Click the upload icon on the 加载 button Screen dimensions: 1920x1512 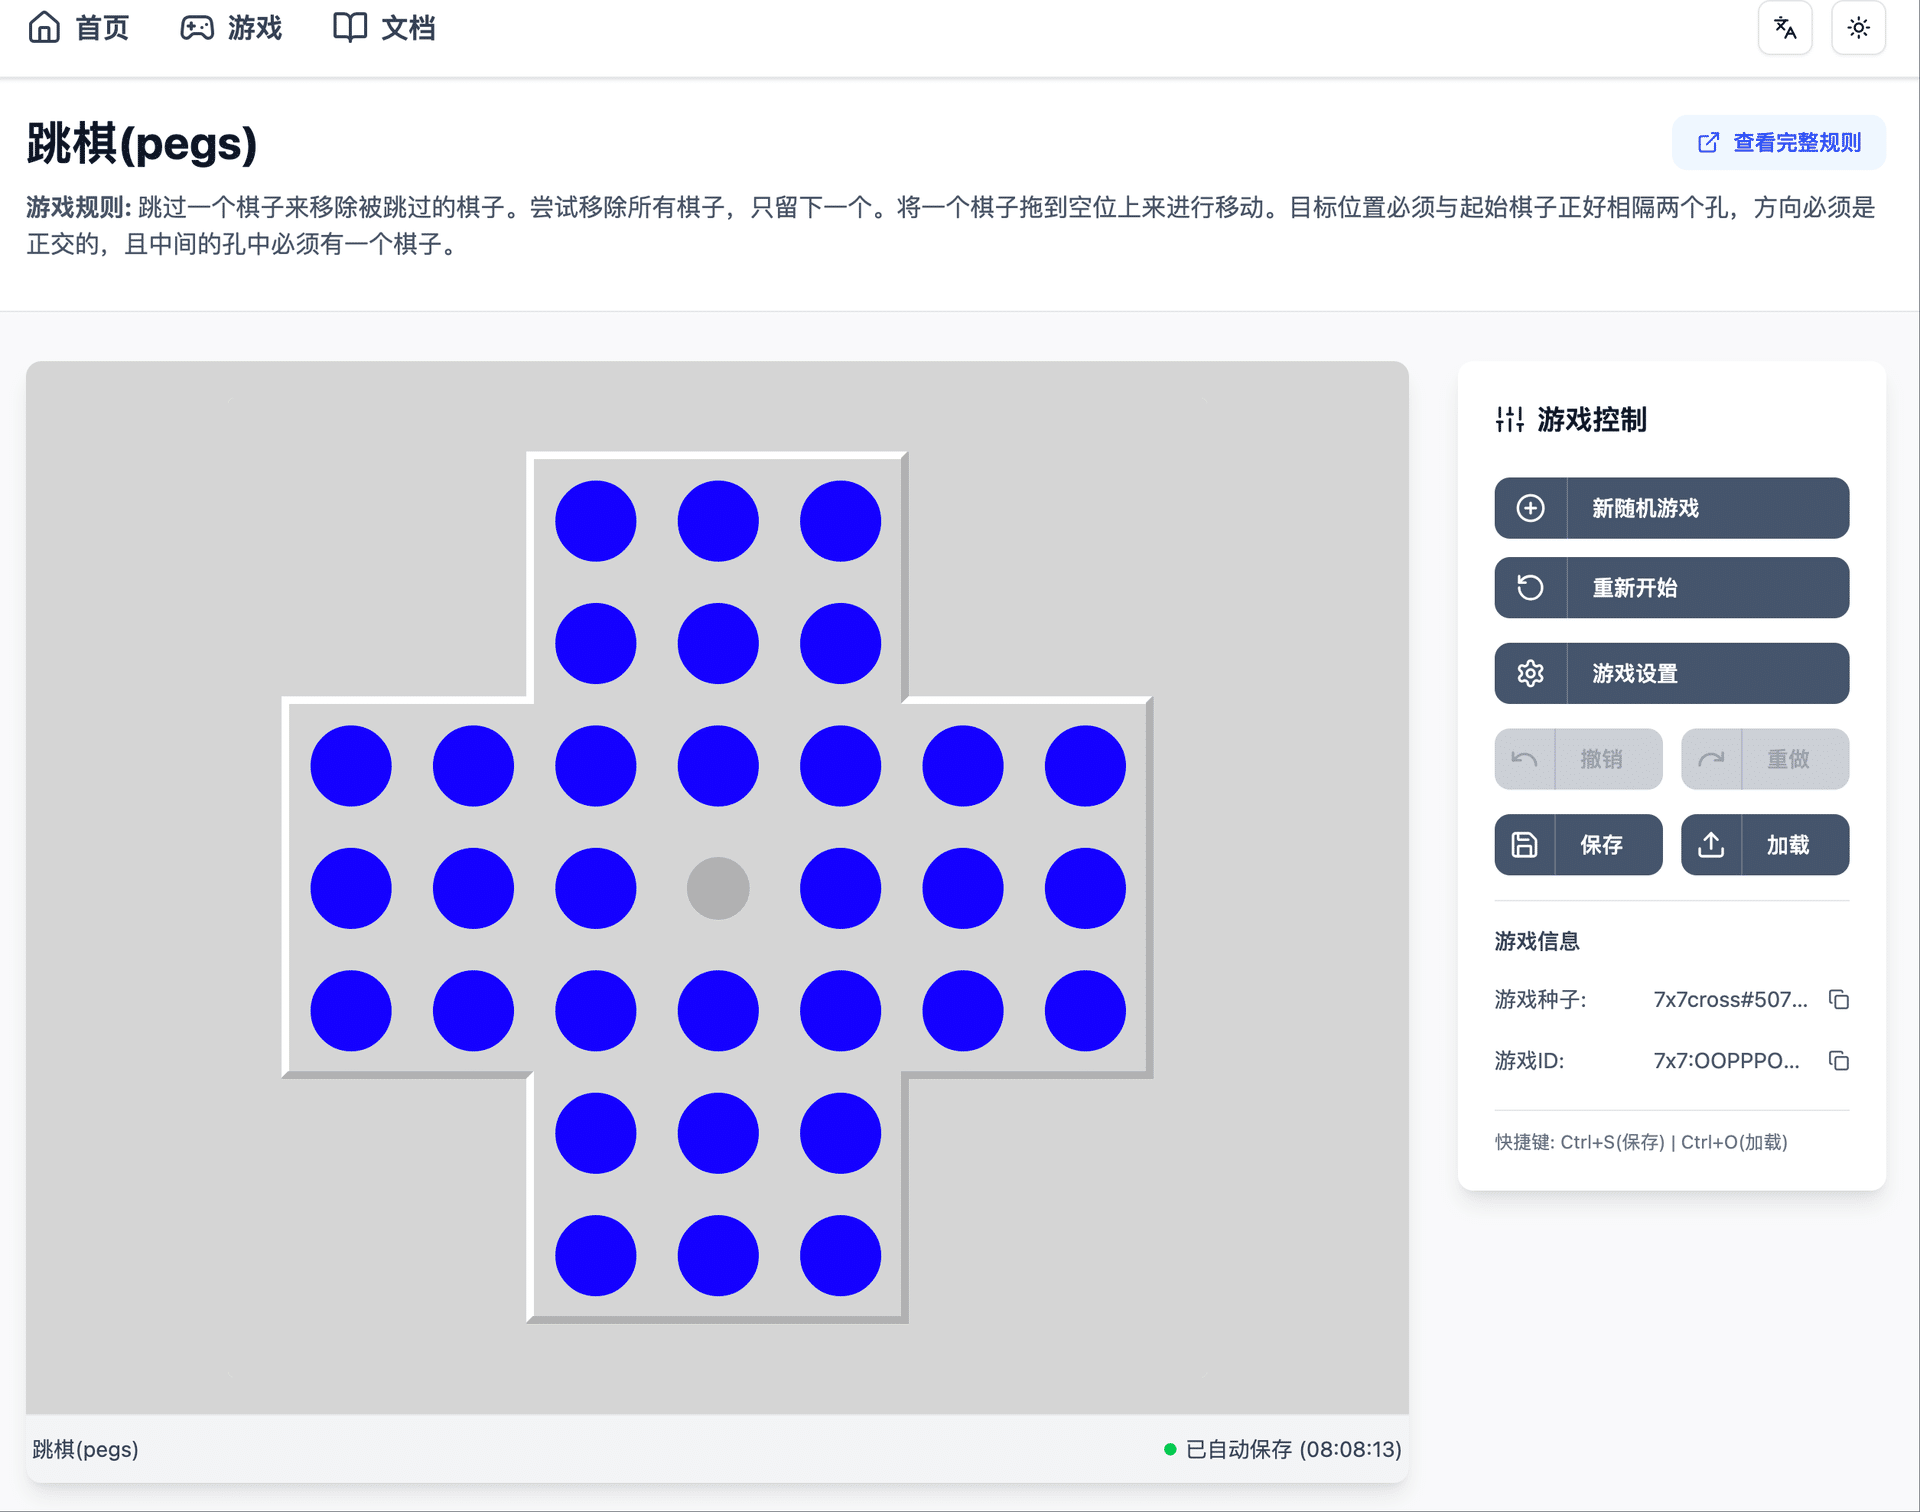click(x=1710, y=844)
